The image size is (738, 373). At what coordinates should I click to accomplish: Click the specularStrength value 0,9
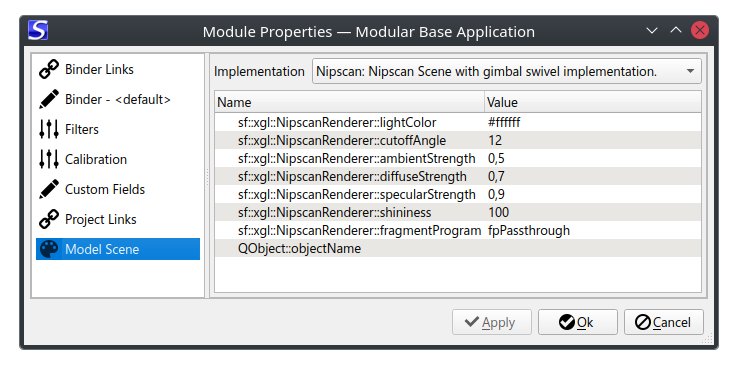tap(496, 195)
